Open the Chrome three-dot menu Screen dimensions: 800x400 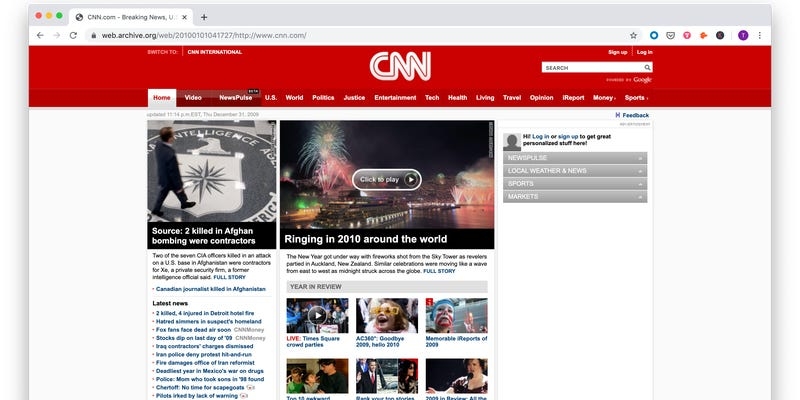point(760,35)
